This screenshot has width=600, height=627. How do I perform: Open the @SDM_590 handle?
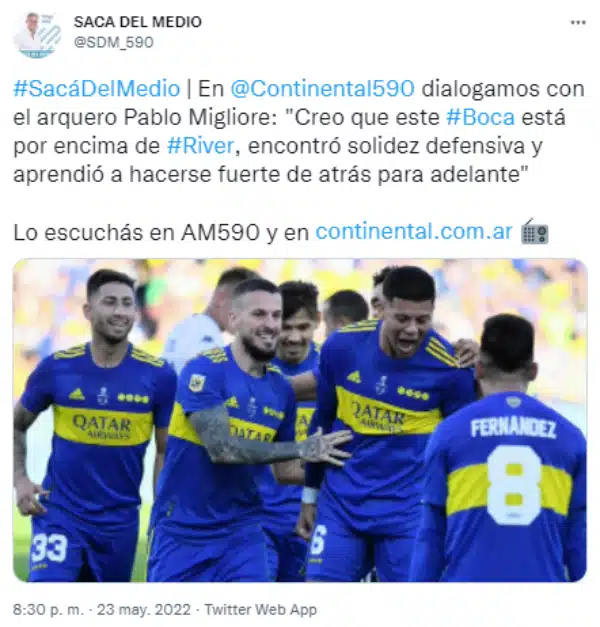point(114,42)
